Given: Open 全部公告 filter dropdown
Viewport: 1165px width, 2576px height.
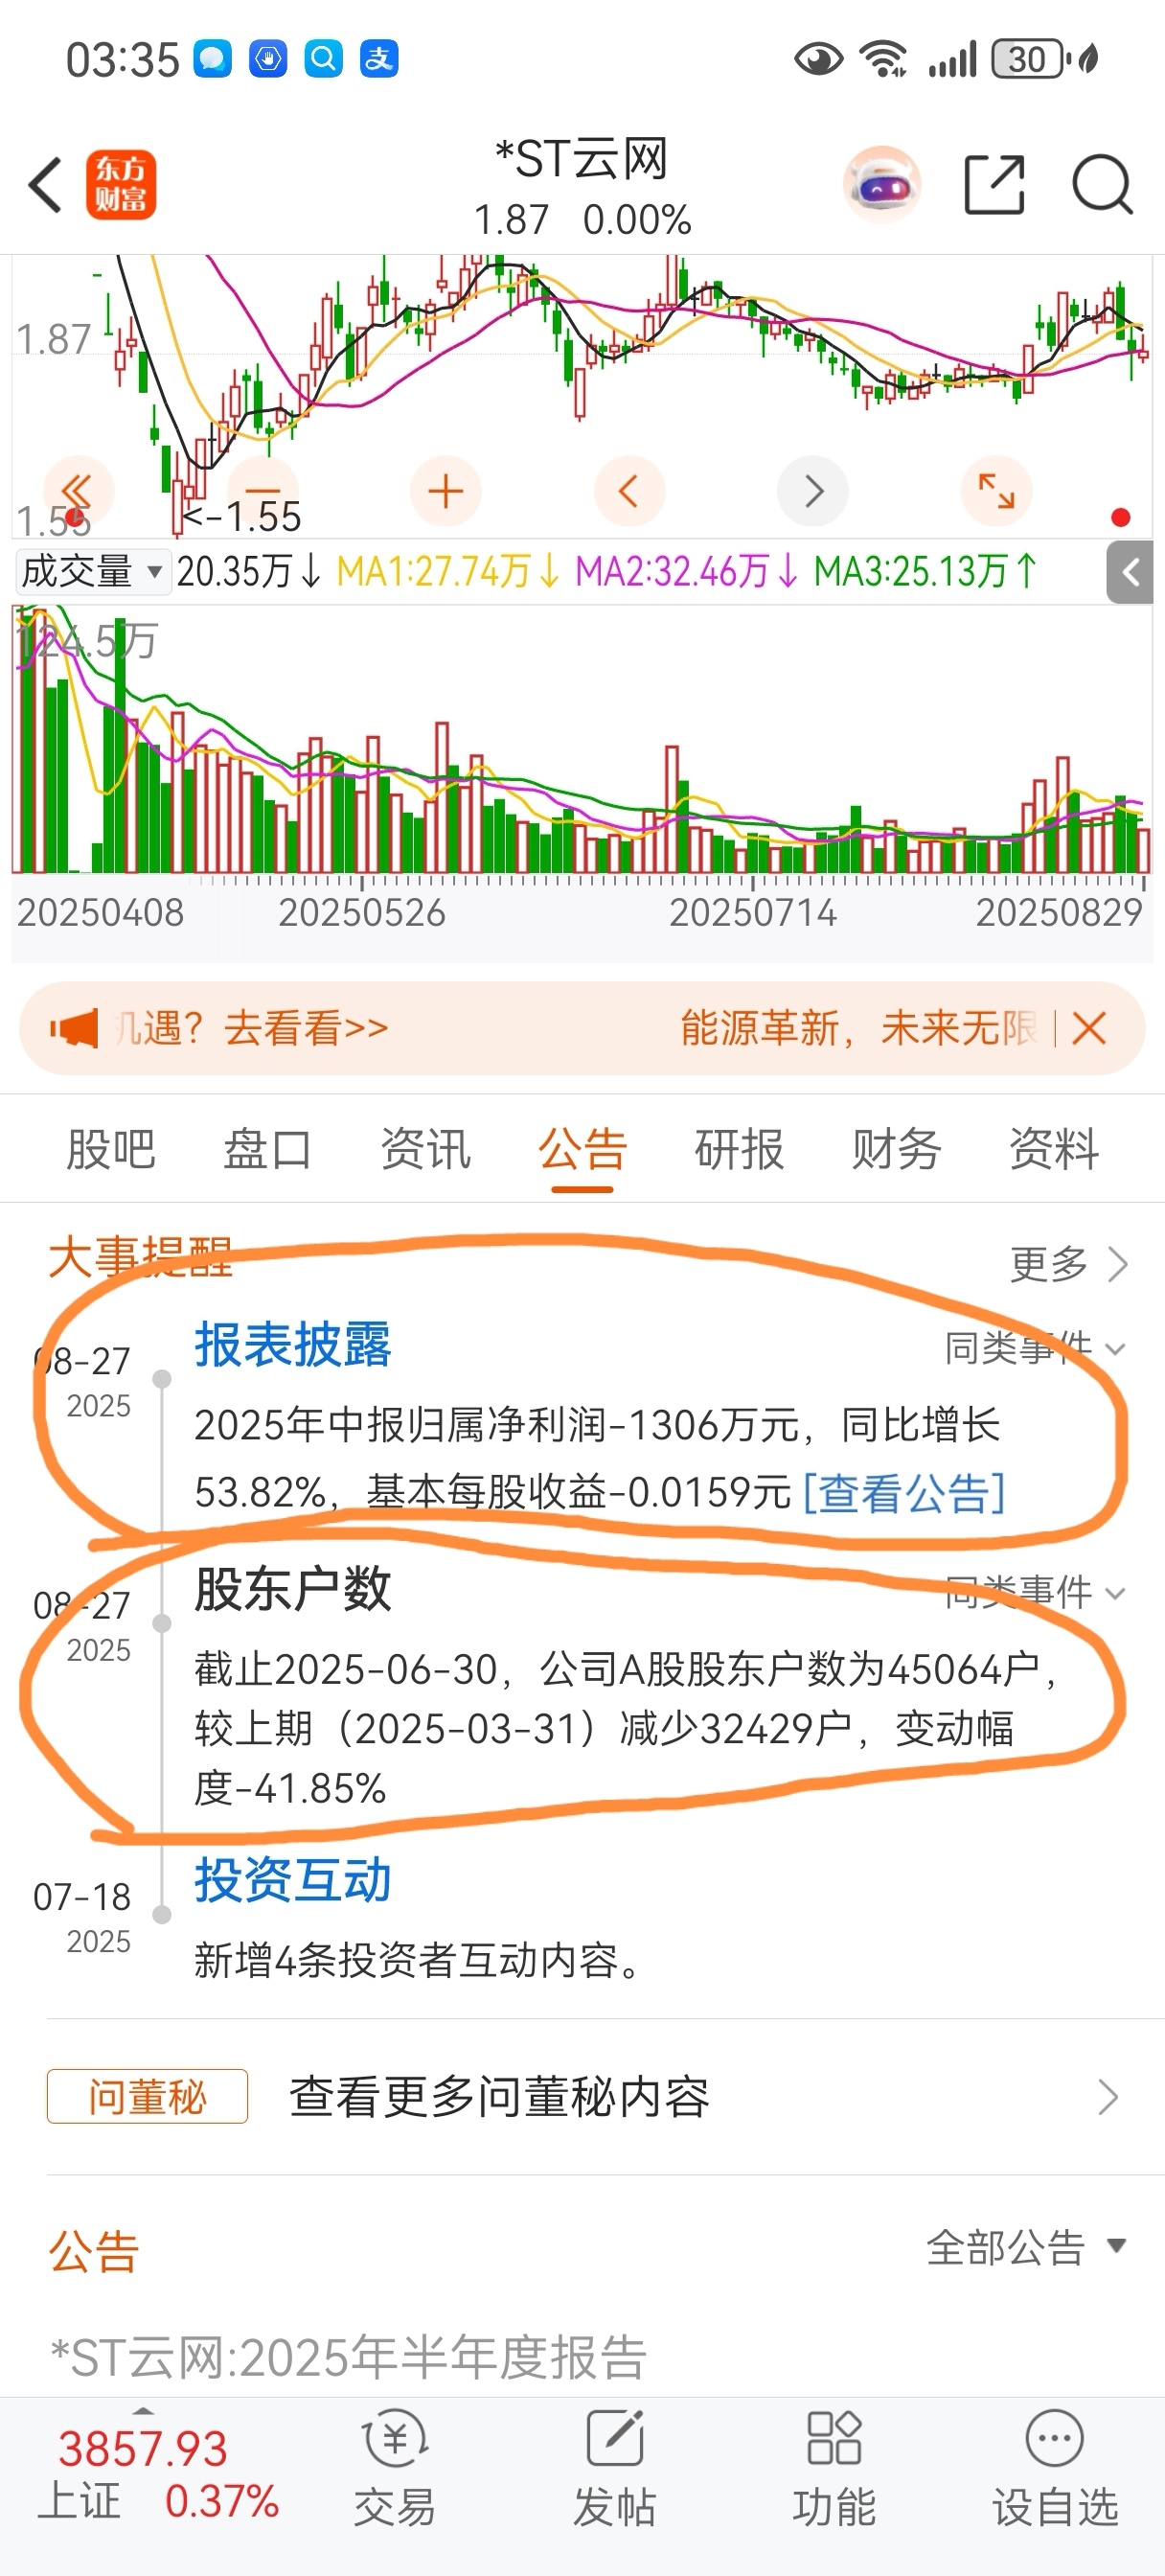Looking at the screenshot, I should point(1027,2247).
